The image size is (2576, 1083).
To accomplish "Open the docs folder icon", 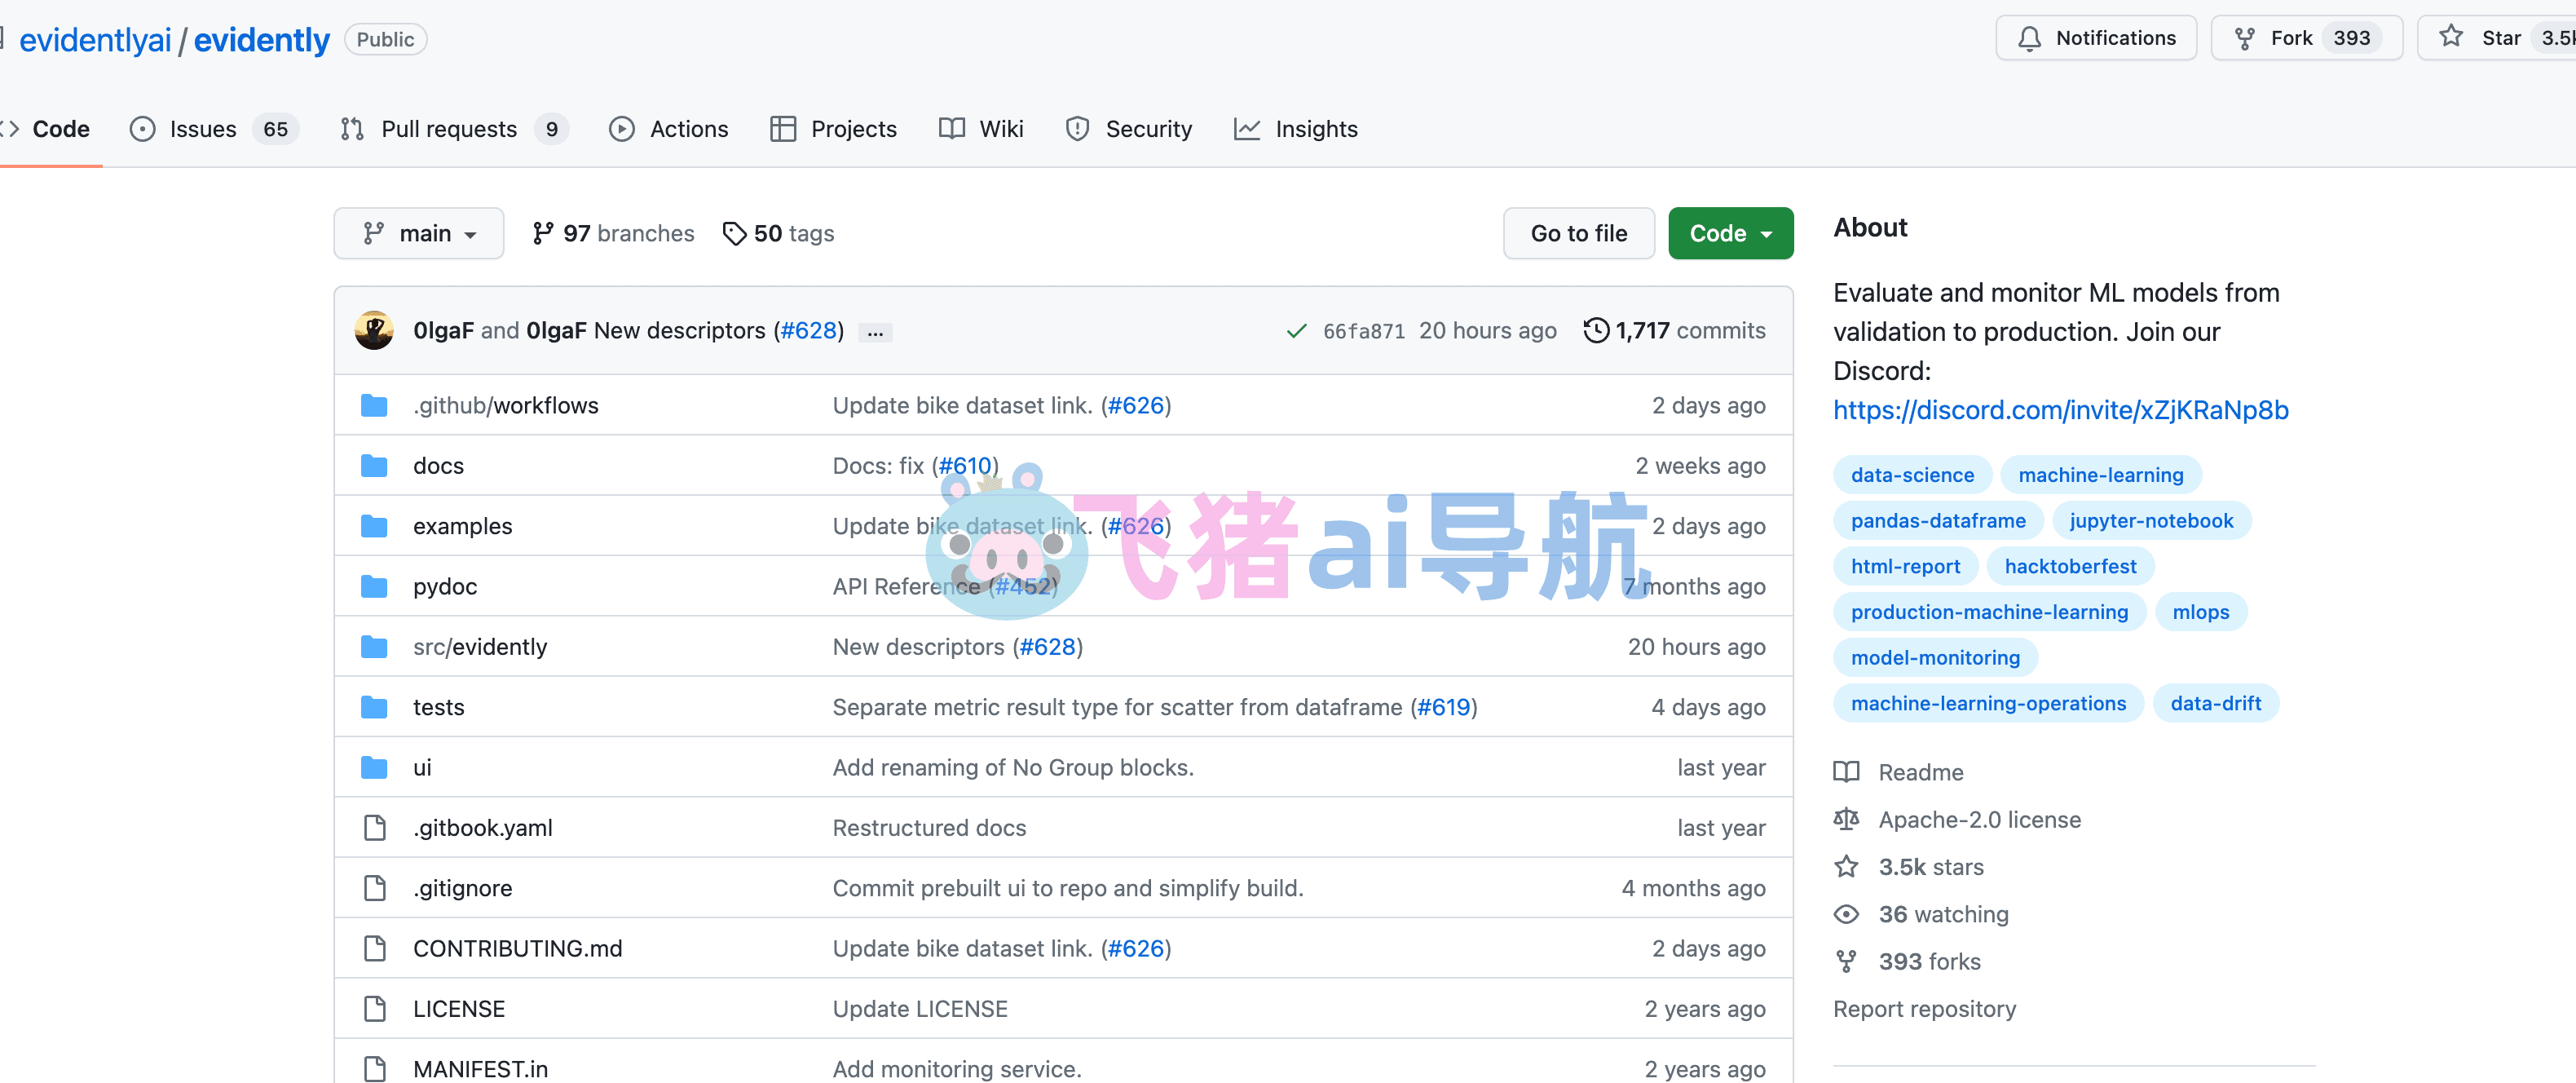I will coord(374,465).
